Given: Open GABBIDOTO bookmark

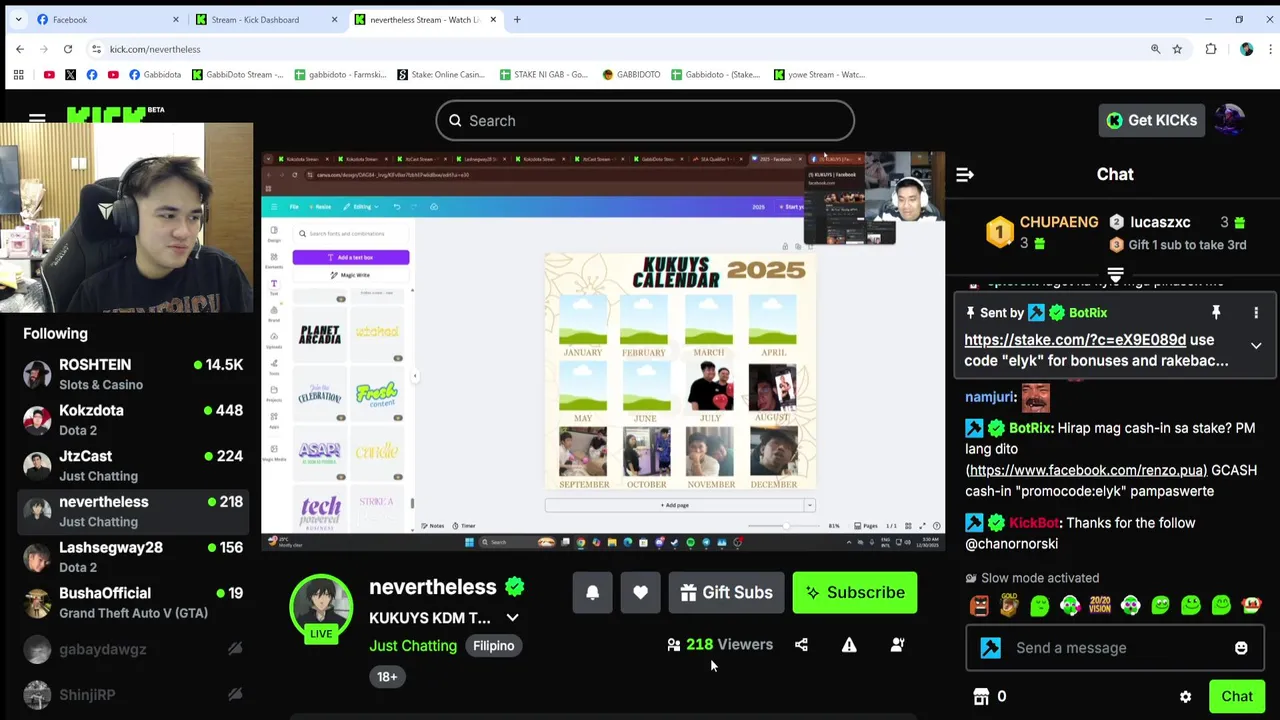Looking at the screenshot, I should 631,75.
